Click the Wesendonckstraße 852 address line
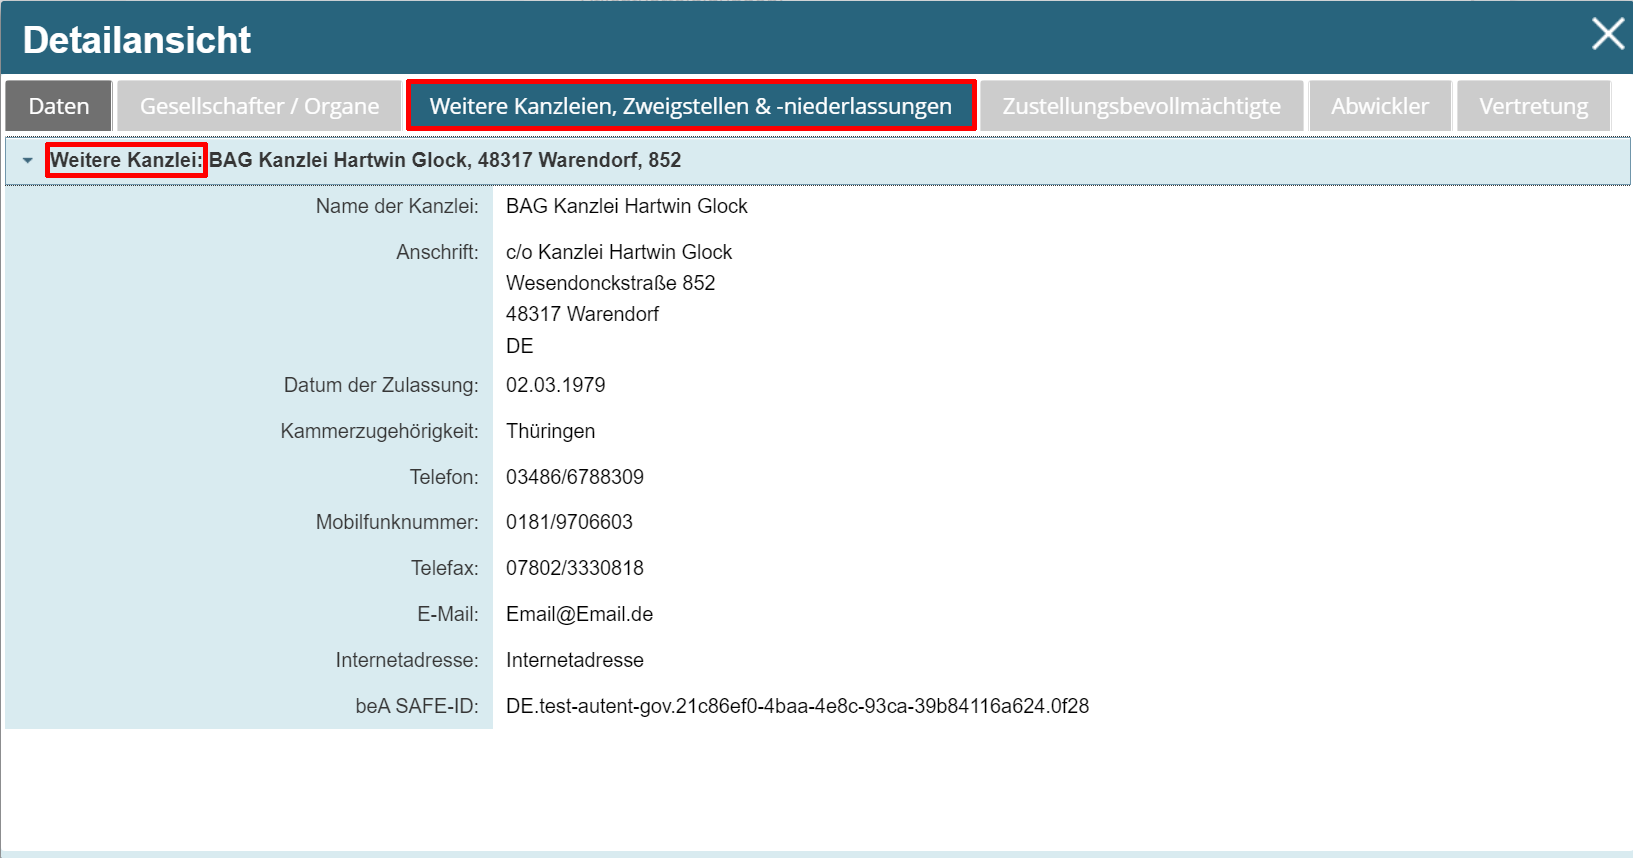 tap(610, 283)
